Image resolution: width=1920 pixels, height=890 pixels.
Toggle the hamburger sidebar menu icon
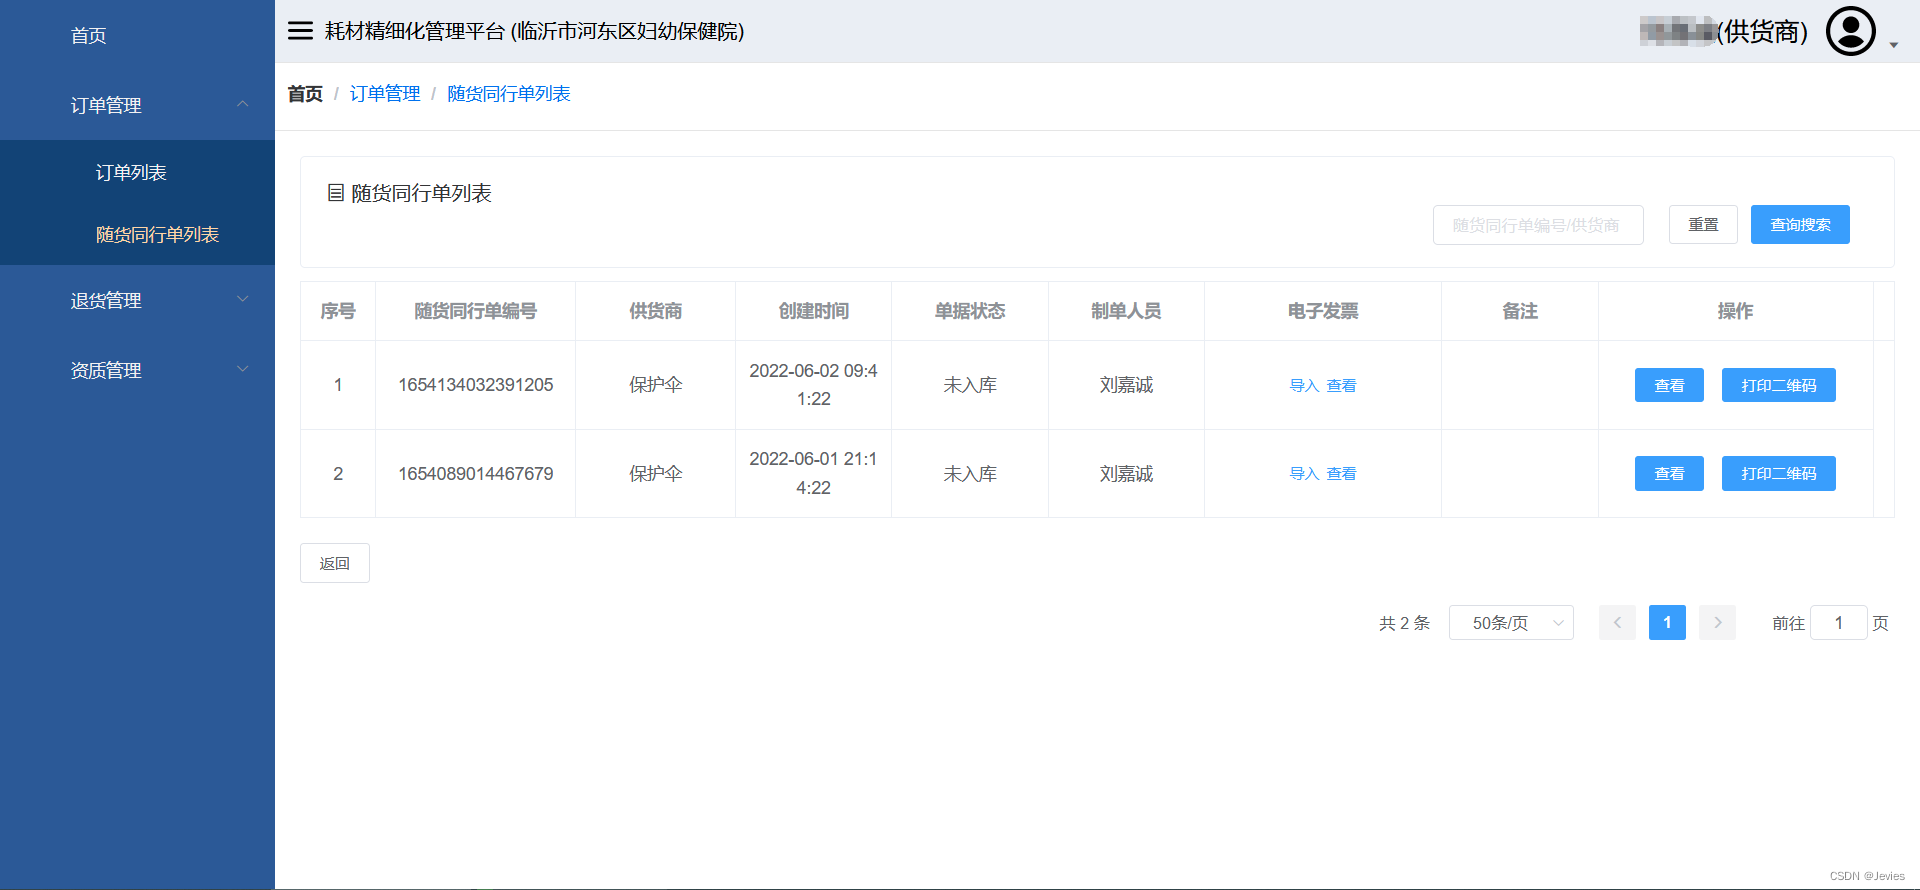point(300,31)
